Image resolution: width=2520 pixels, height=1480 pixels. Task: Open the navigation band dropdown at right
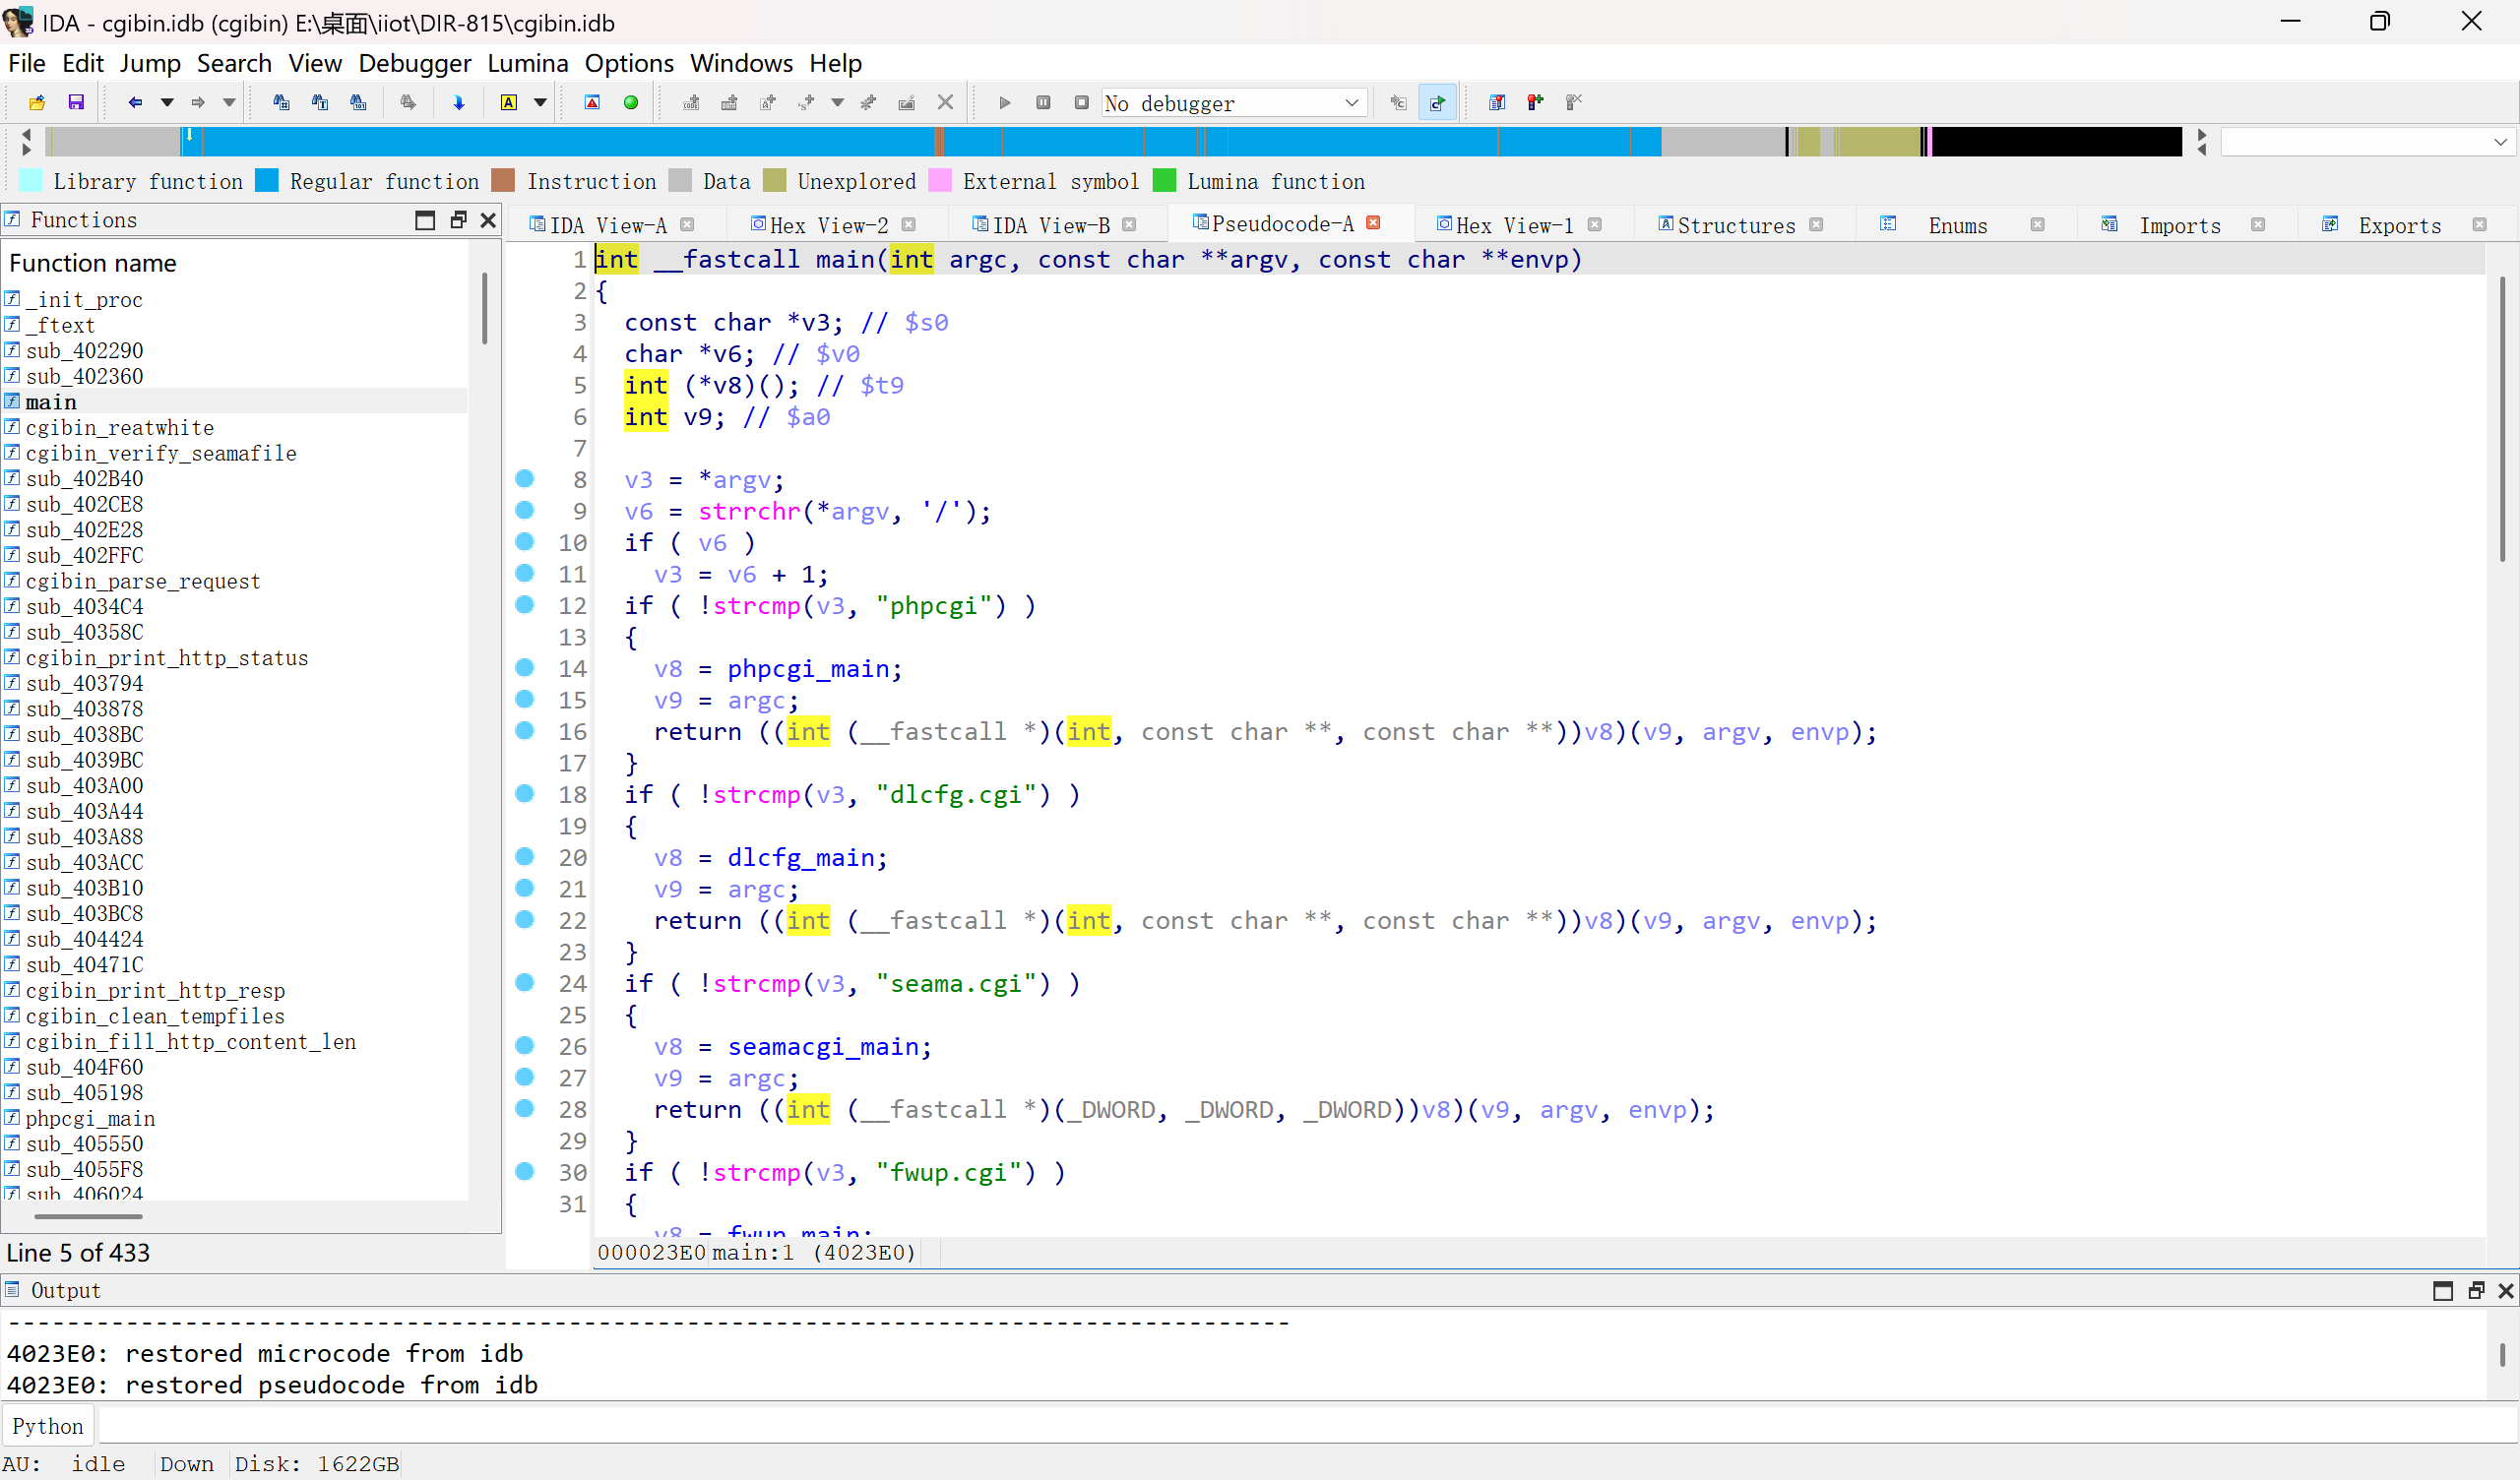(x=2501, y=142)
